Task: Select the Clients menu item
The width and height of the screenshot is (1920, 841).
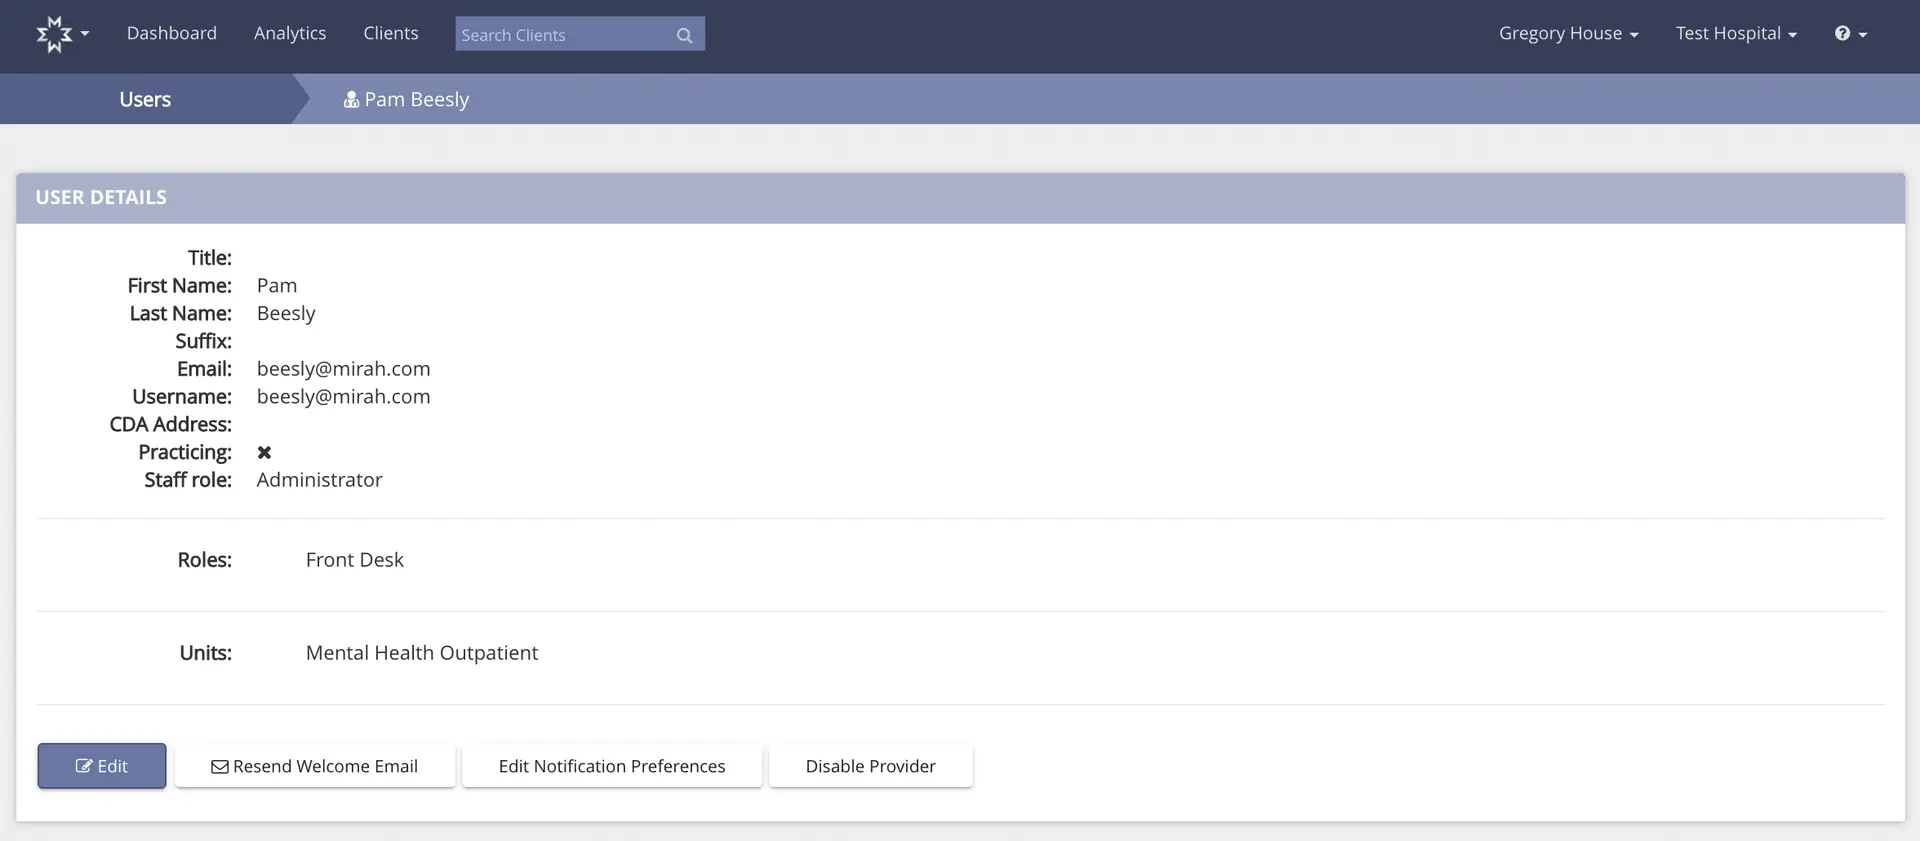Action: [x=391, y=33]
